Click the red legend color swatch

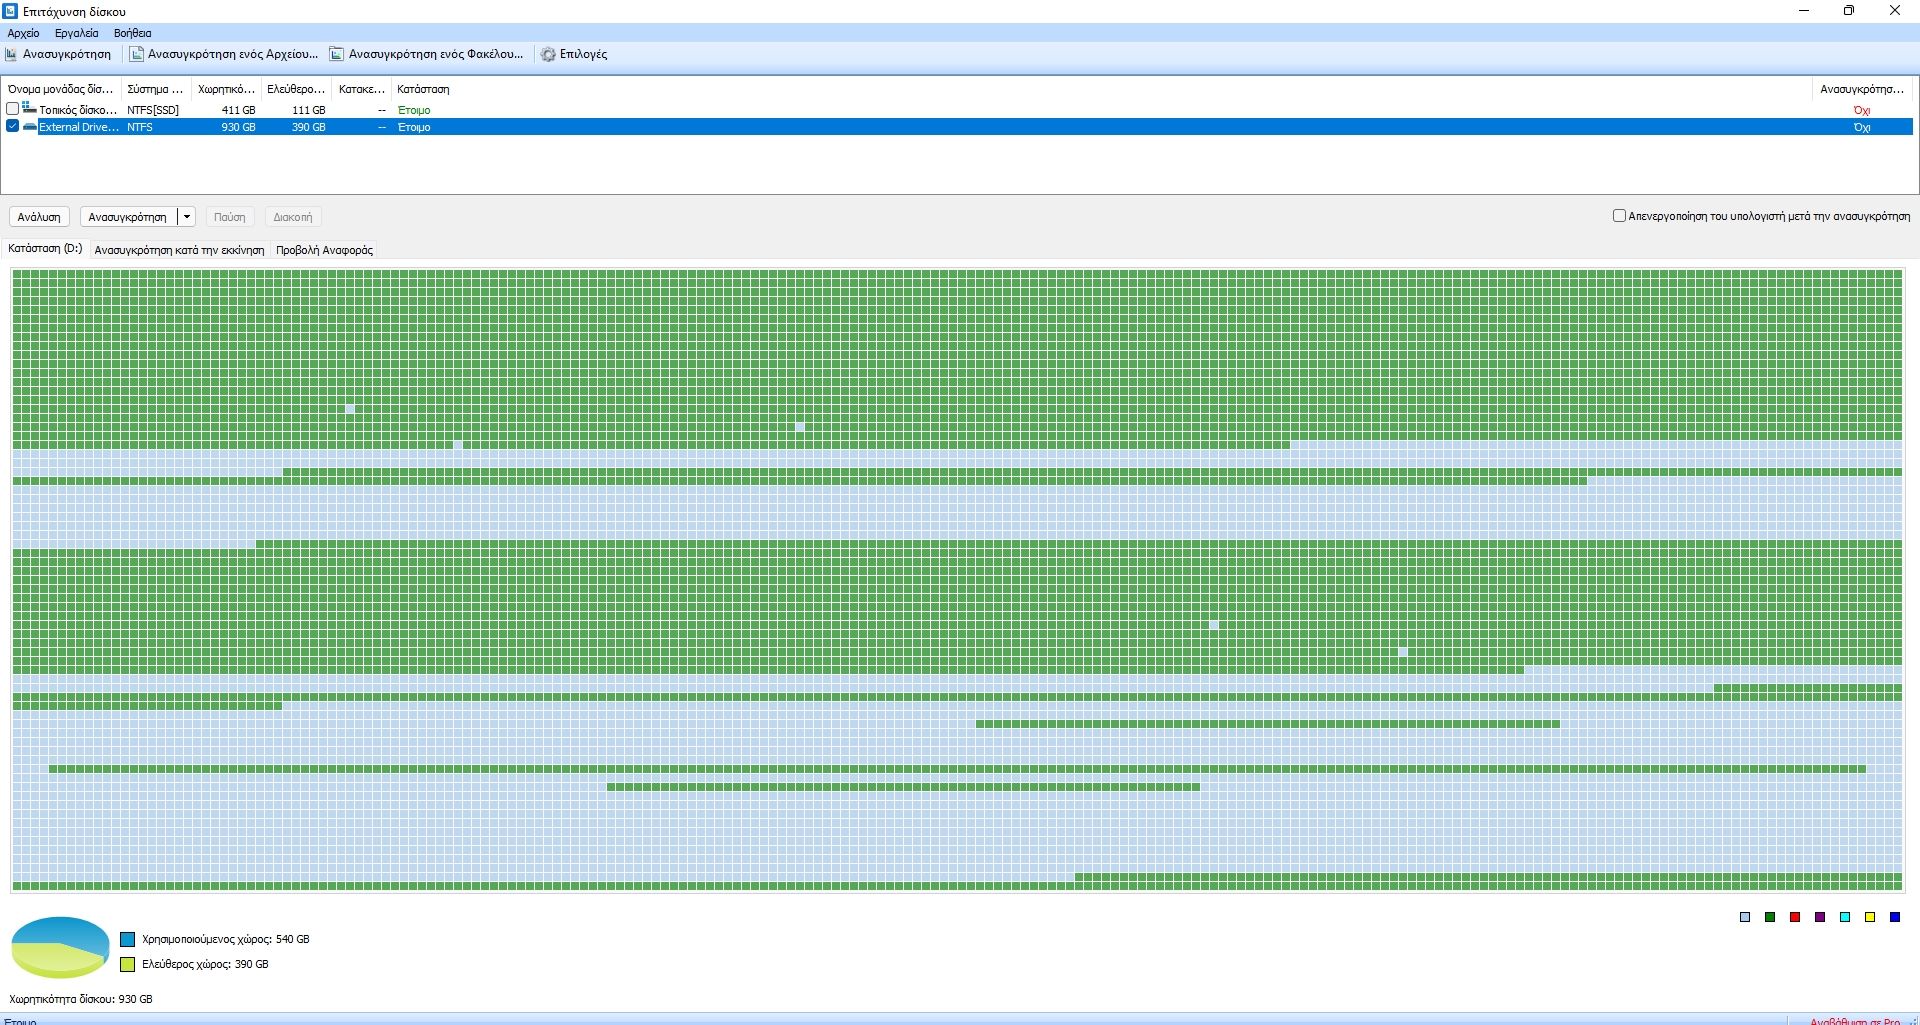(x=1795, y=917)
